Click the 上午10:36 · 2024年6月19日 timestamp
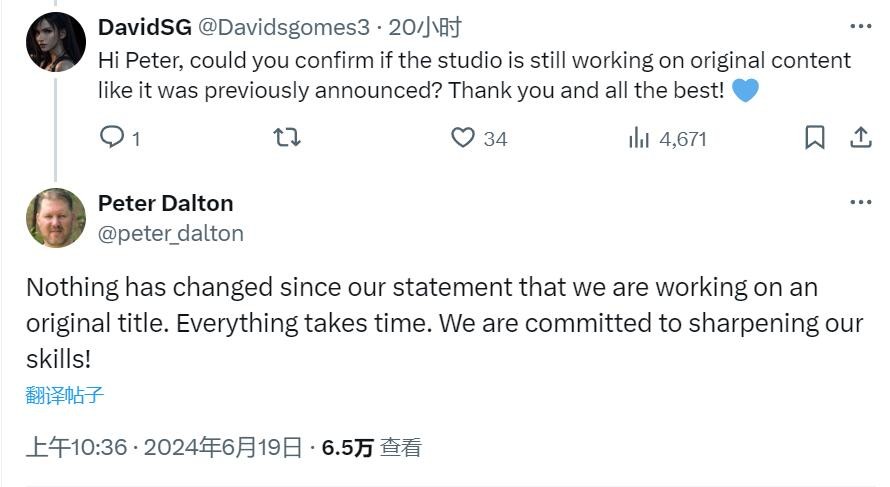Screen dimensions: 890x487 164,447
